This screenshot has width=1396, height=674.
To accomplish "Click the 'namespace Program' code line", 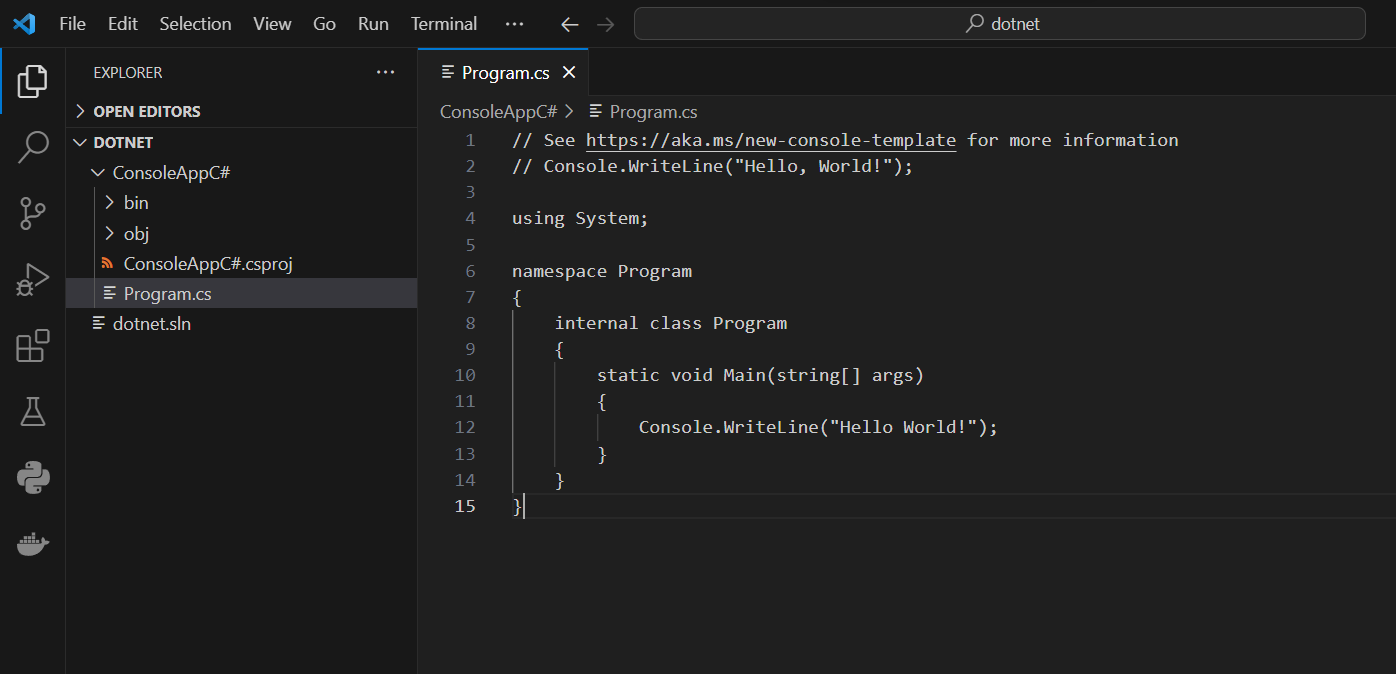I will click(601, 271).
